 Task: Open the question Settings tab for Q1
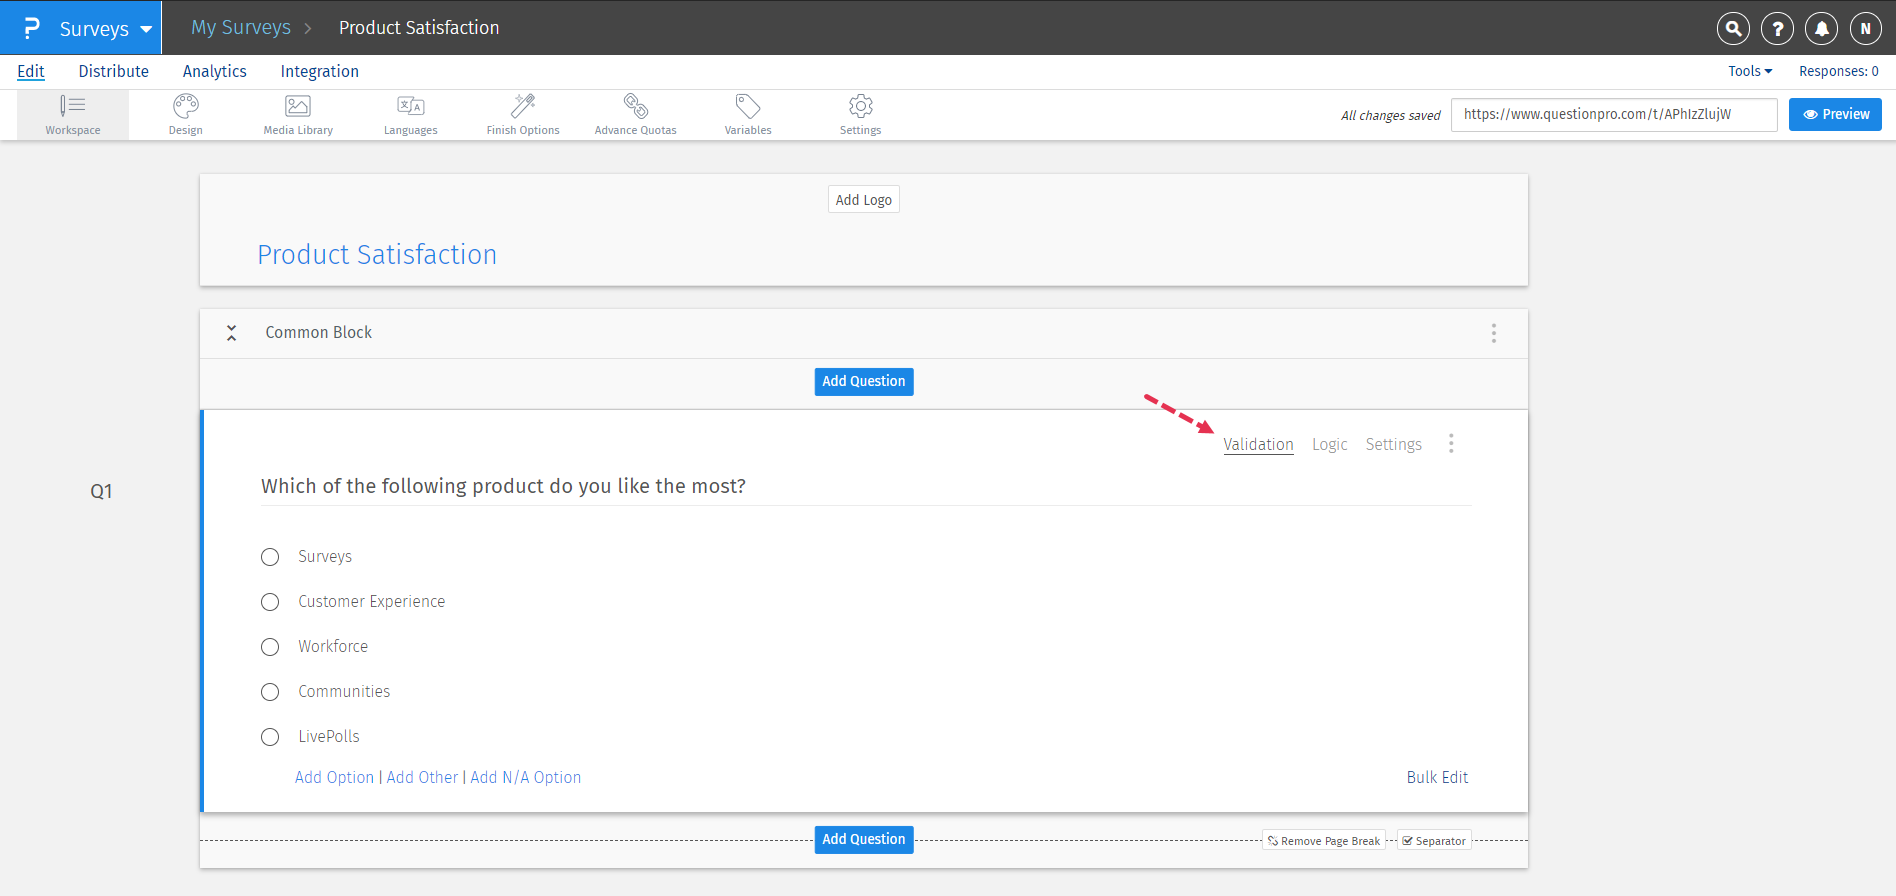(x=1394, y=444)
